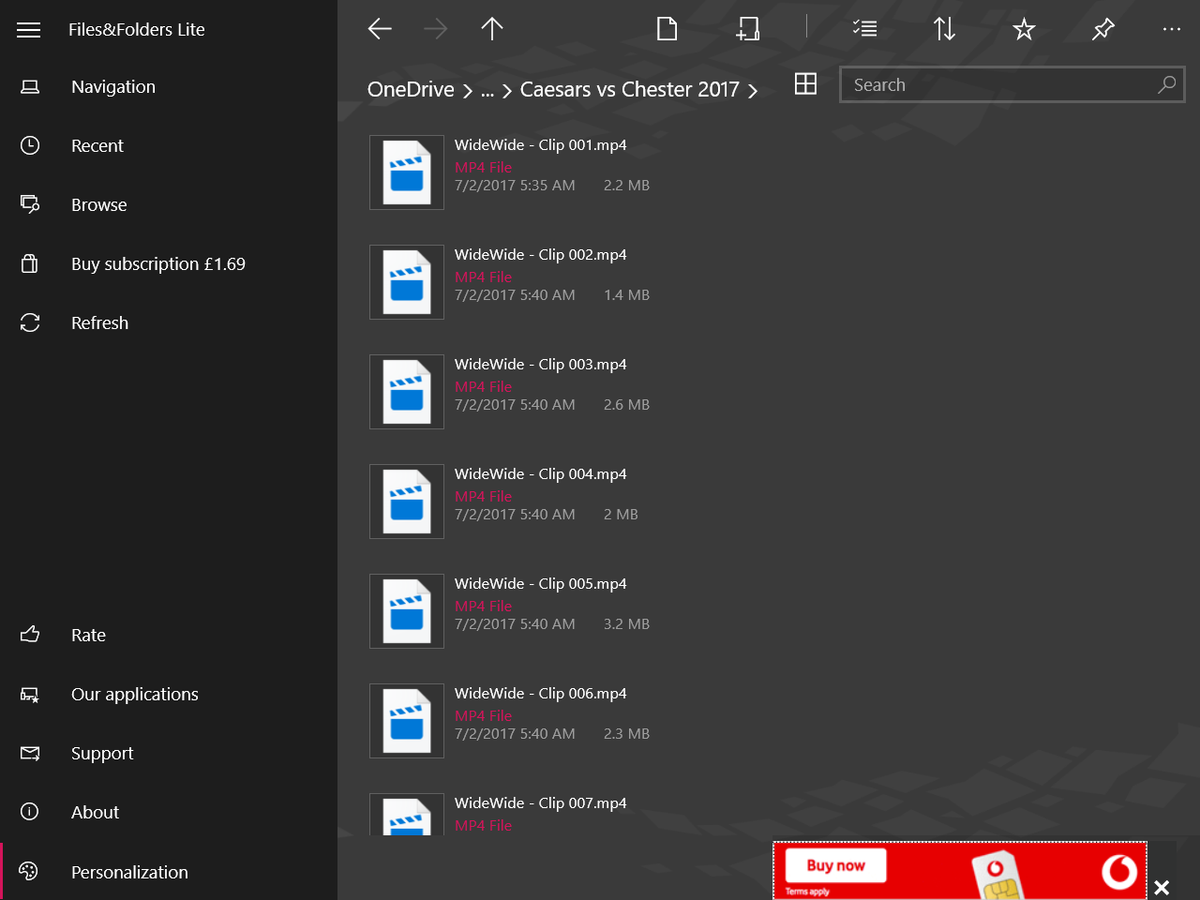Mark this folder as a favorite

(1024, 29)
